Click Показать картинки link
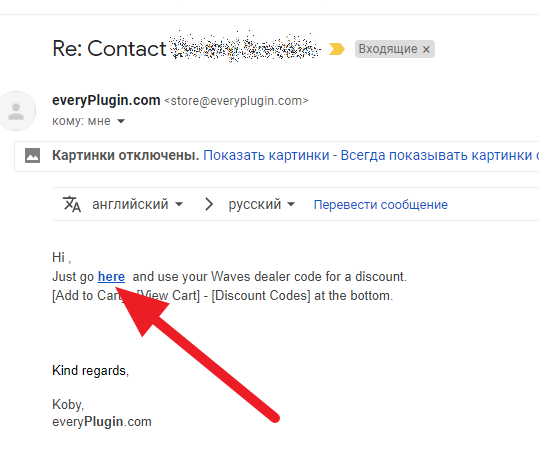 tap(266, 155)
